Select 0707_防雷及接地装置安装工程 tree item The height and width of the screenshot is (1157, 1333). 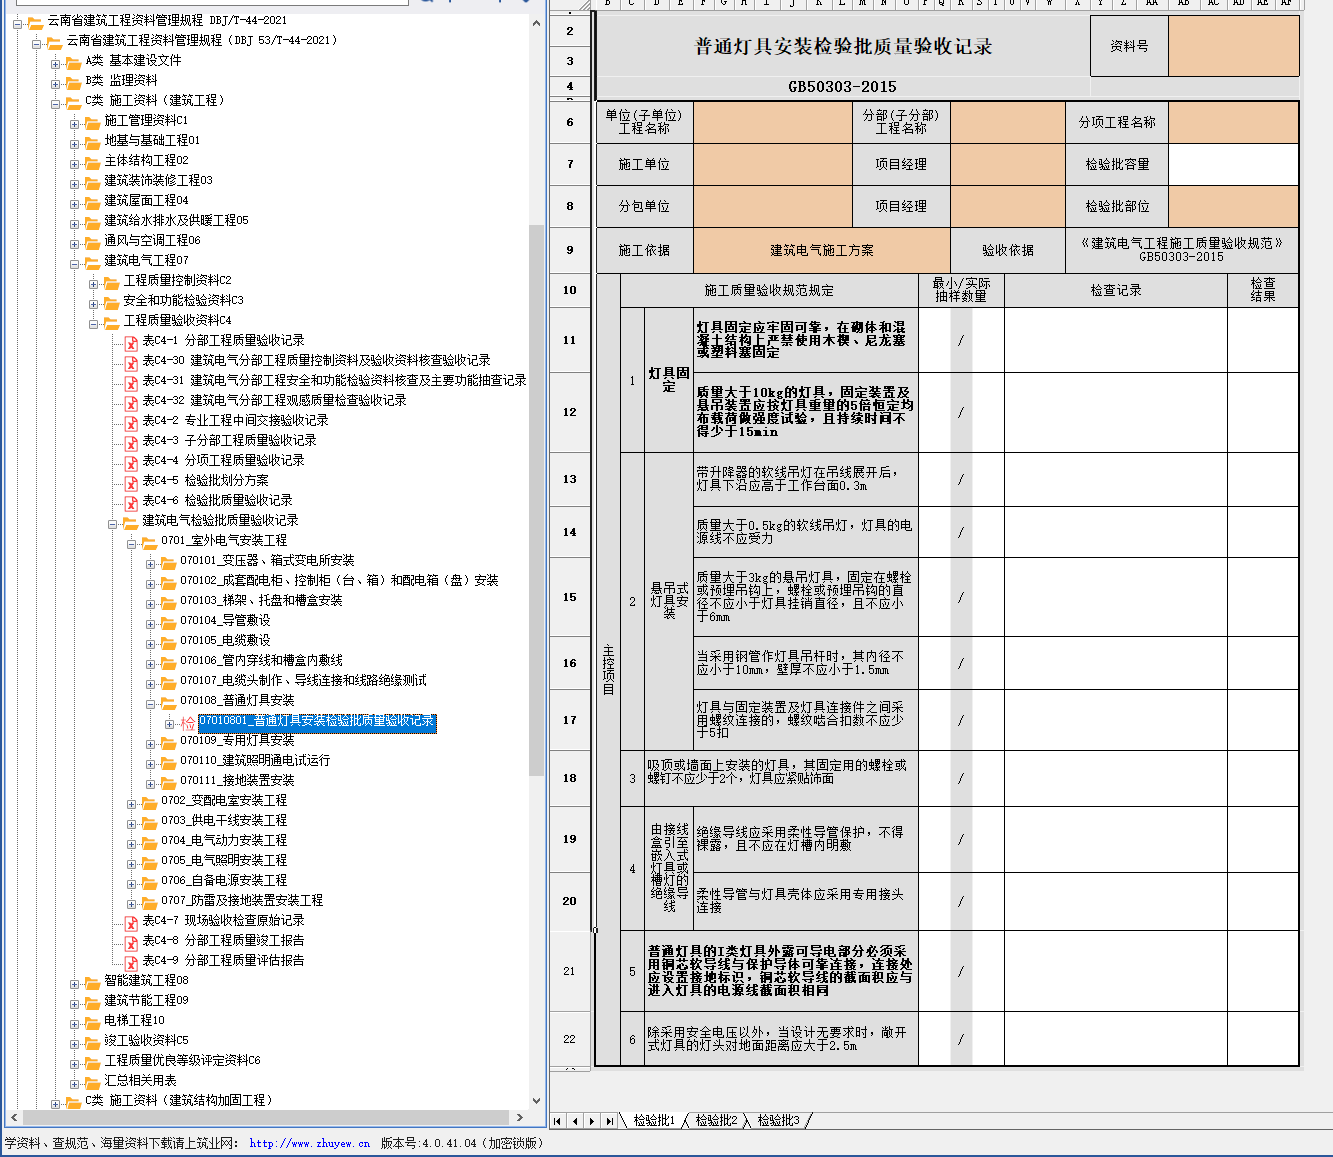coord(242,901)
